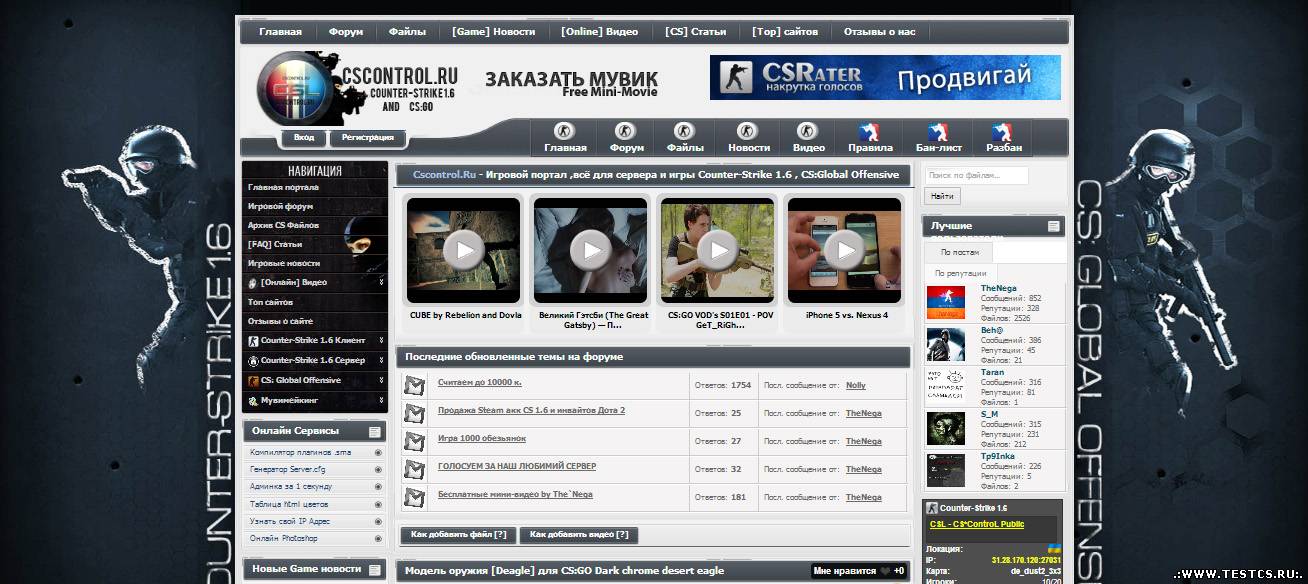Click the envelope icon beside 'Считаем до 10000 к.'
The width and height of the screenshot is (1308, 584).
(415, 385)
